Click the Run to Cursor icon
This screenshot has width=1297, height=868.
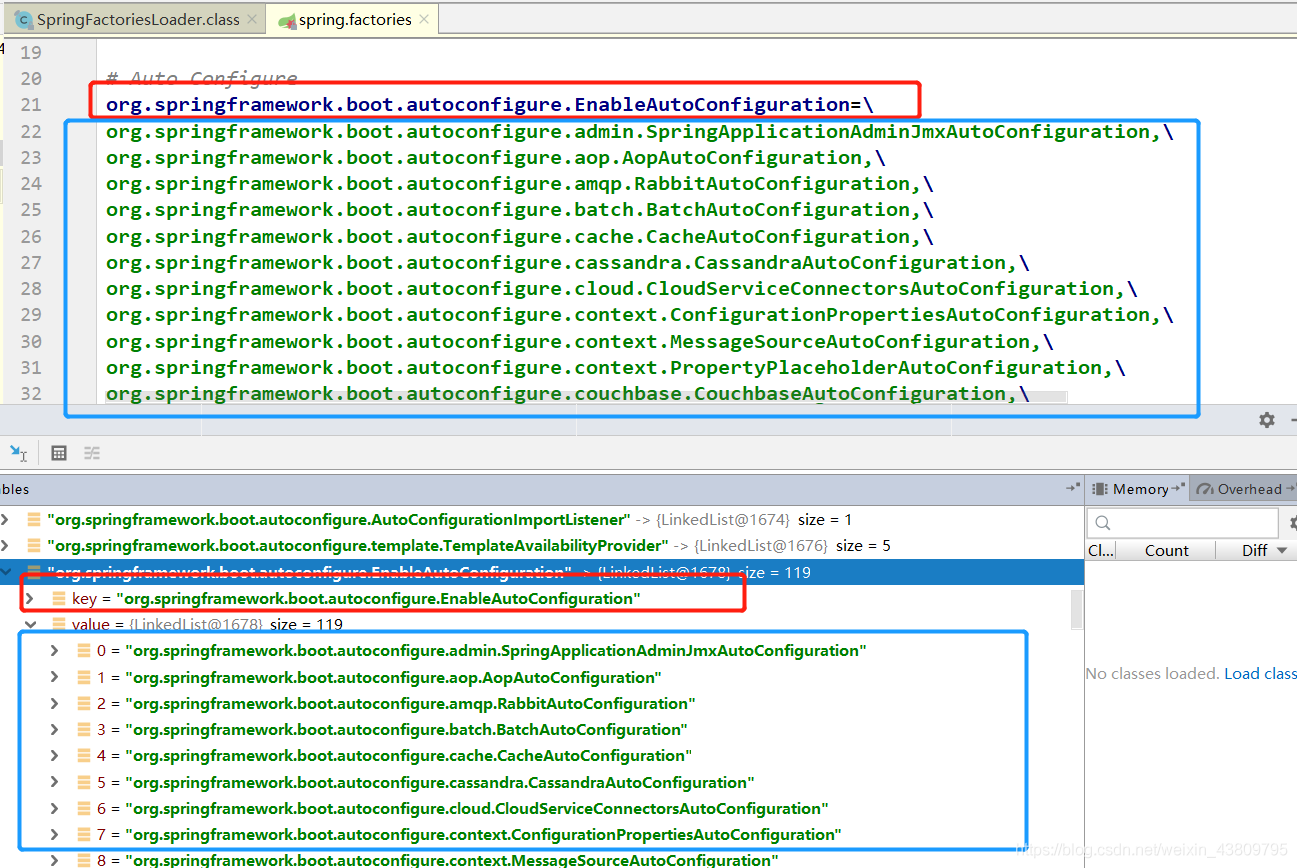(18, 453)
